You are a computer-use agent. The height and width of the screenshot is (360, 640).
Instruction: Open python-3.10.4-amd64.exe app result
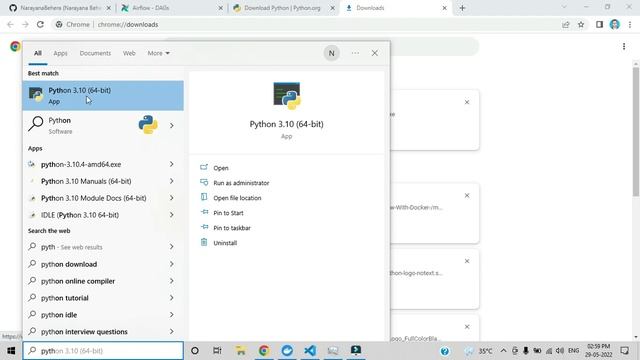95,164
